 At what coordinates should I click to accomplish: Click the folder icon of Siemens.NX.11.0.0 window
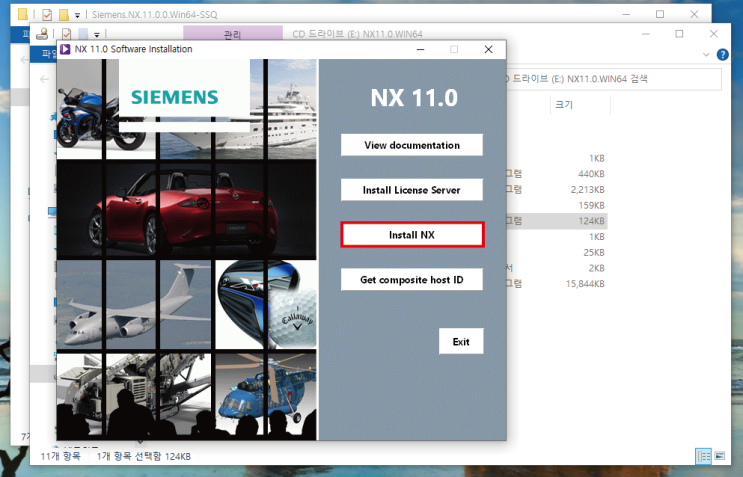click(x=22, y=14)
